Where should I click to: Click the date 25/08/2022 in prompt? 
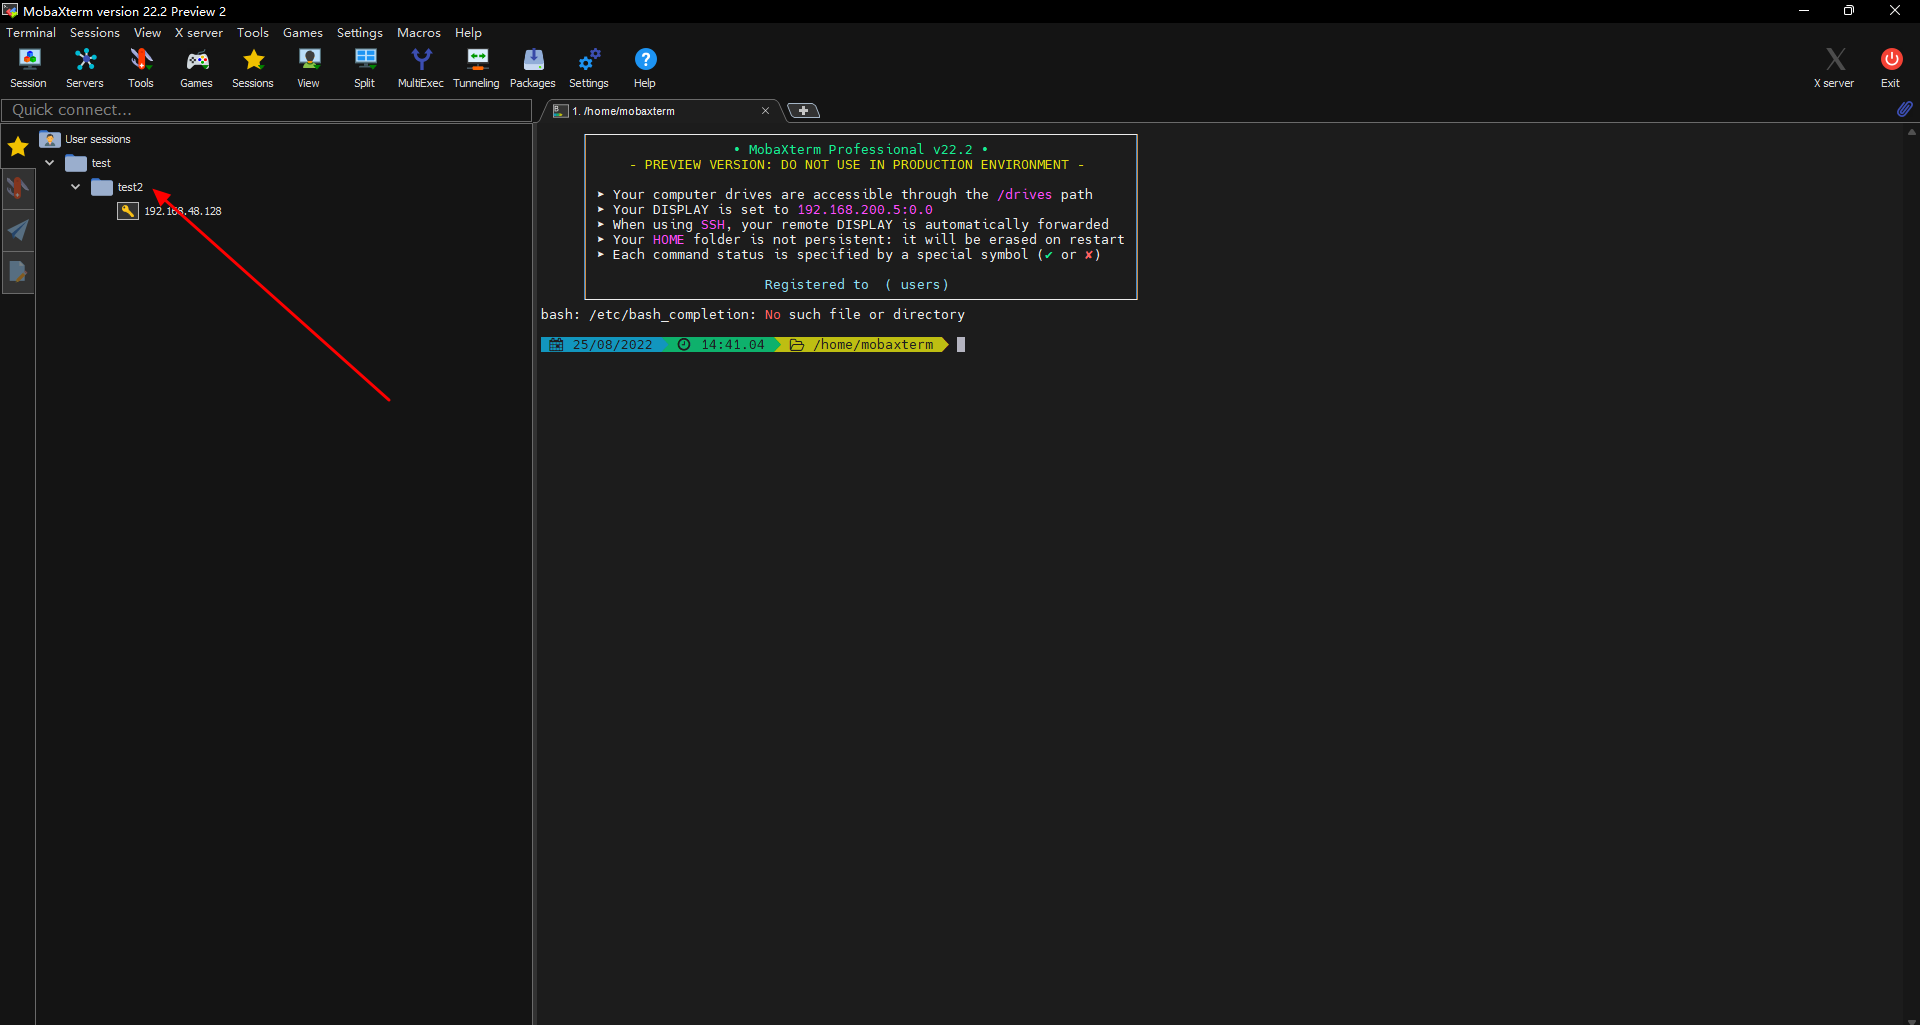(x=612, y=345)
